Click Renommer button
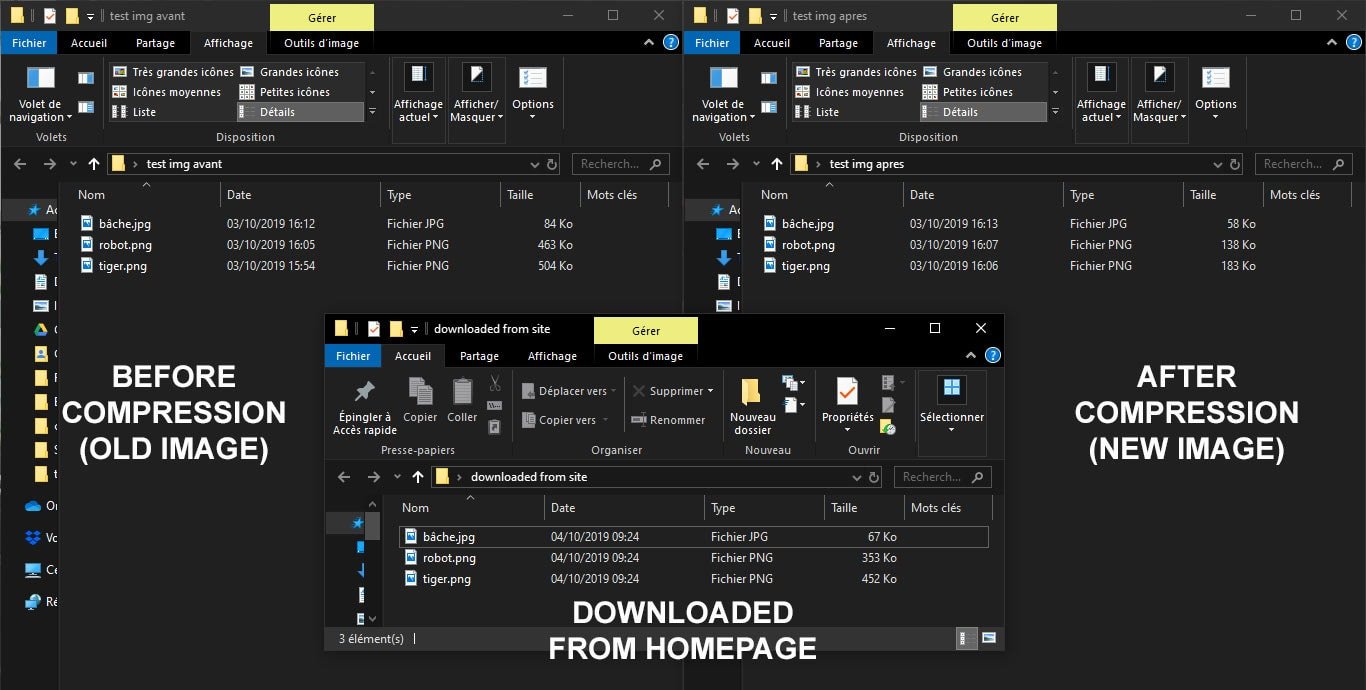Screen dimensions: 1366x690 click(668, 420)
